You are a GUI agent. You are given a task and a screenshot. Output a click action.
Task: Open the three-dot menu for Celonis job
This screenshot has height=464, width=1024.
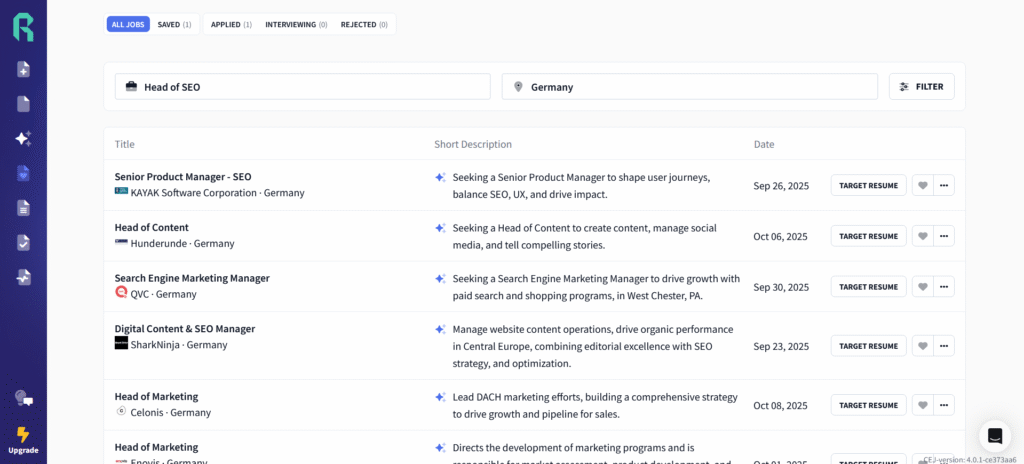pos(944,405)
